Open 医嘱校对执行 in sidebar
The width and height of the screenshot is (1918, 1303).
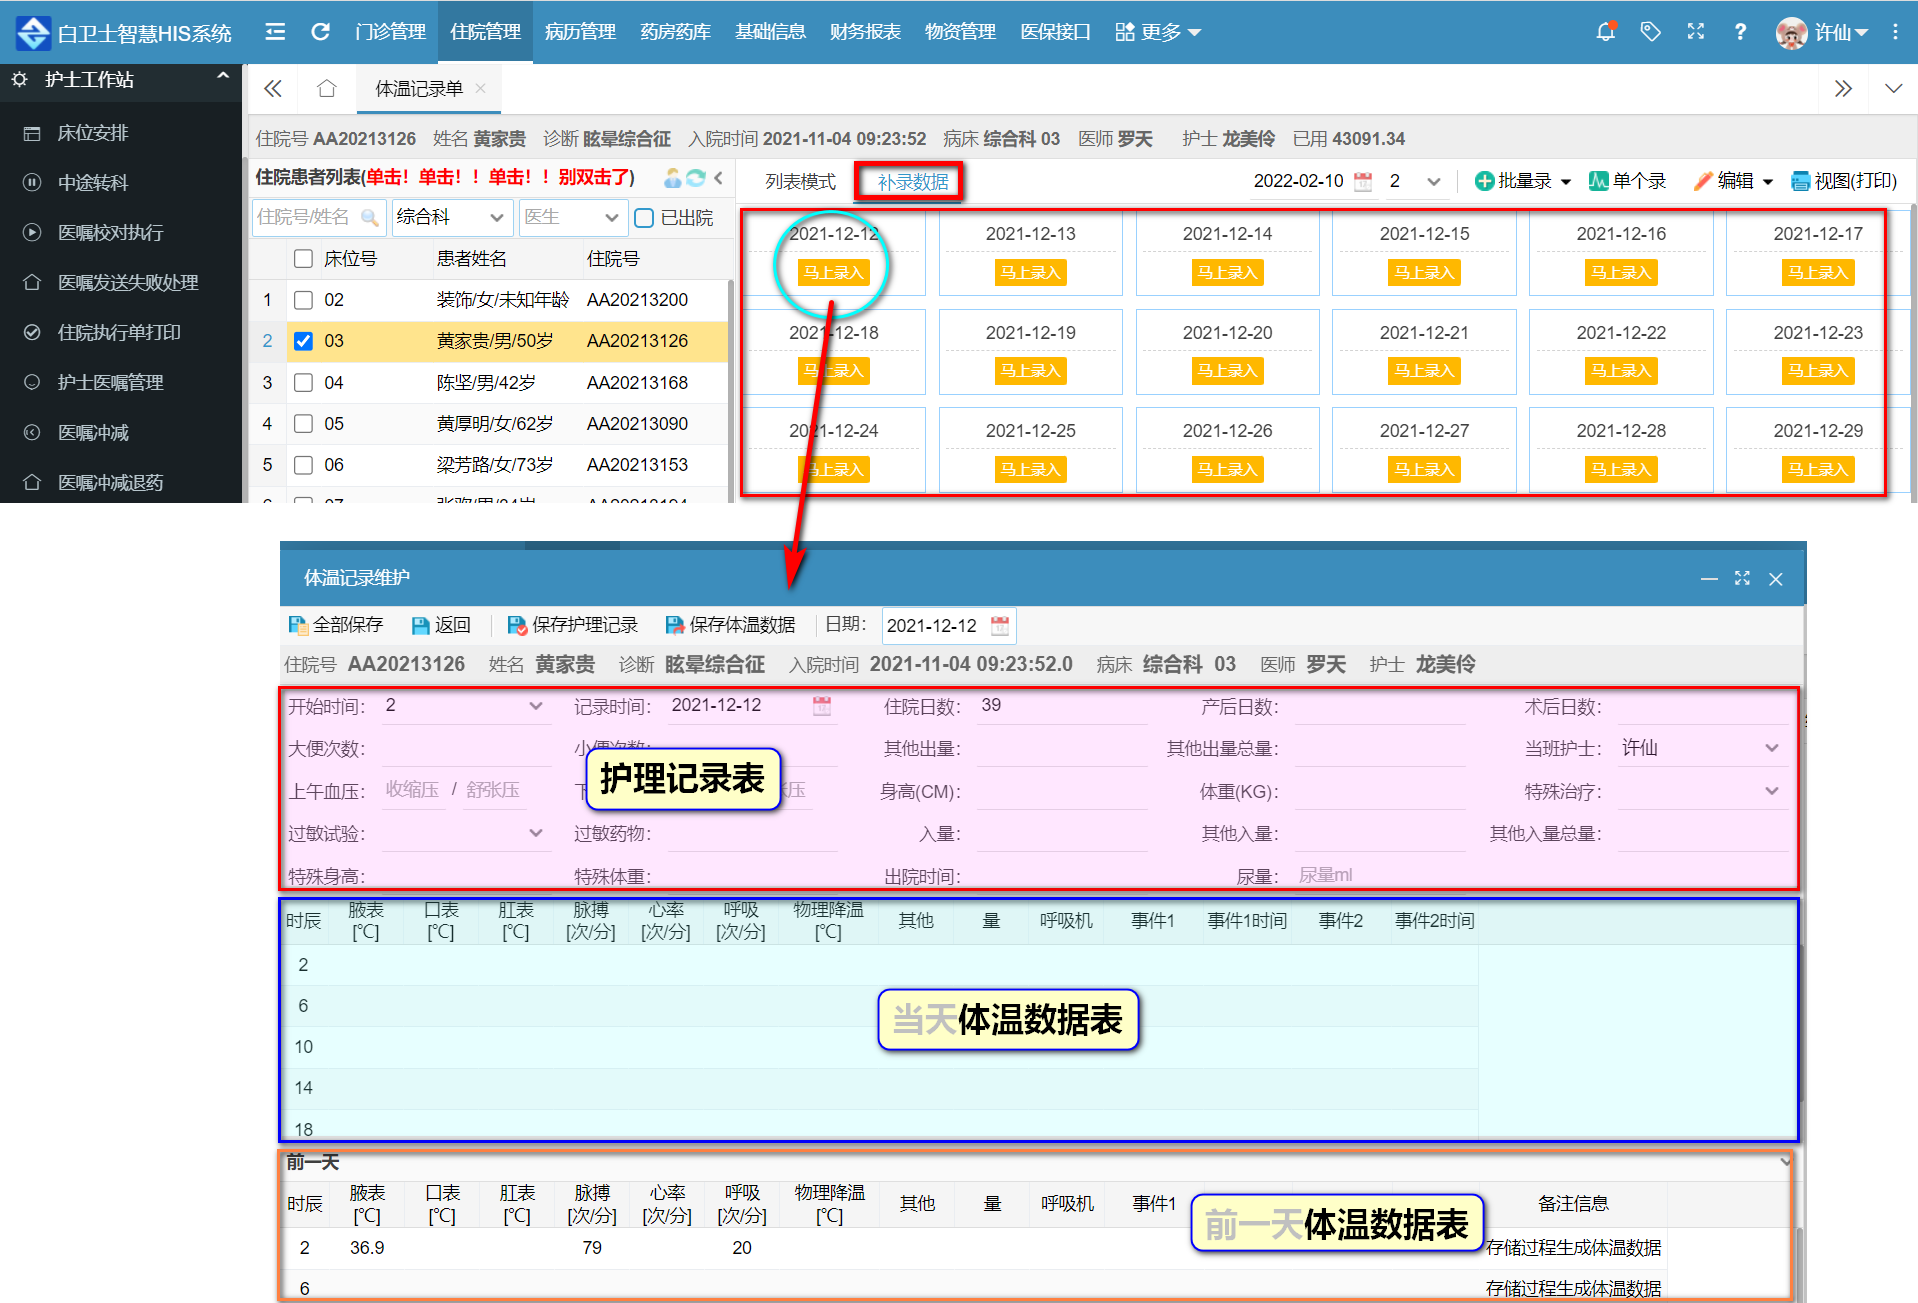click(110, 233)
